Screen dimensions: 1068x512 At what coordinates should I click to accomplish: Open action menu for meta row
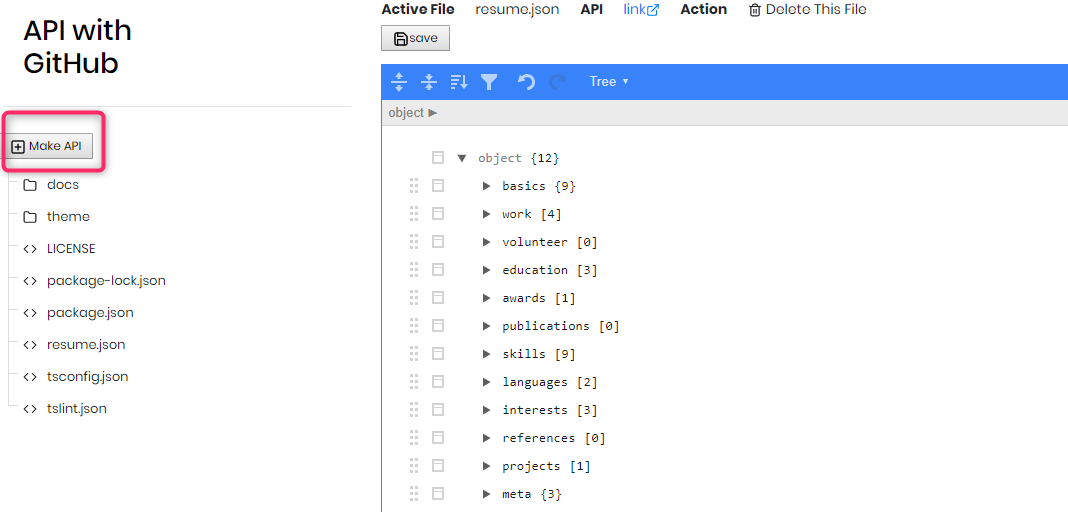(x=438, y=494)
